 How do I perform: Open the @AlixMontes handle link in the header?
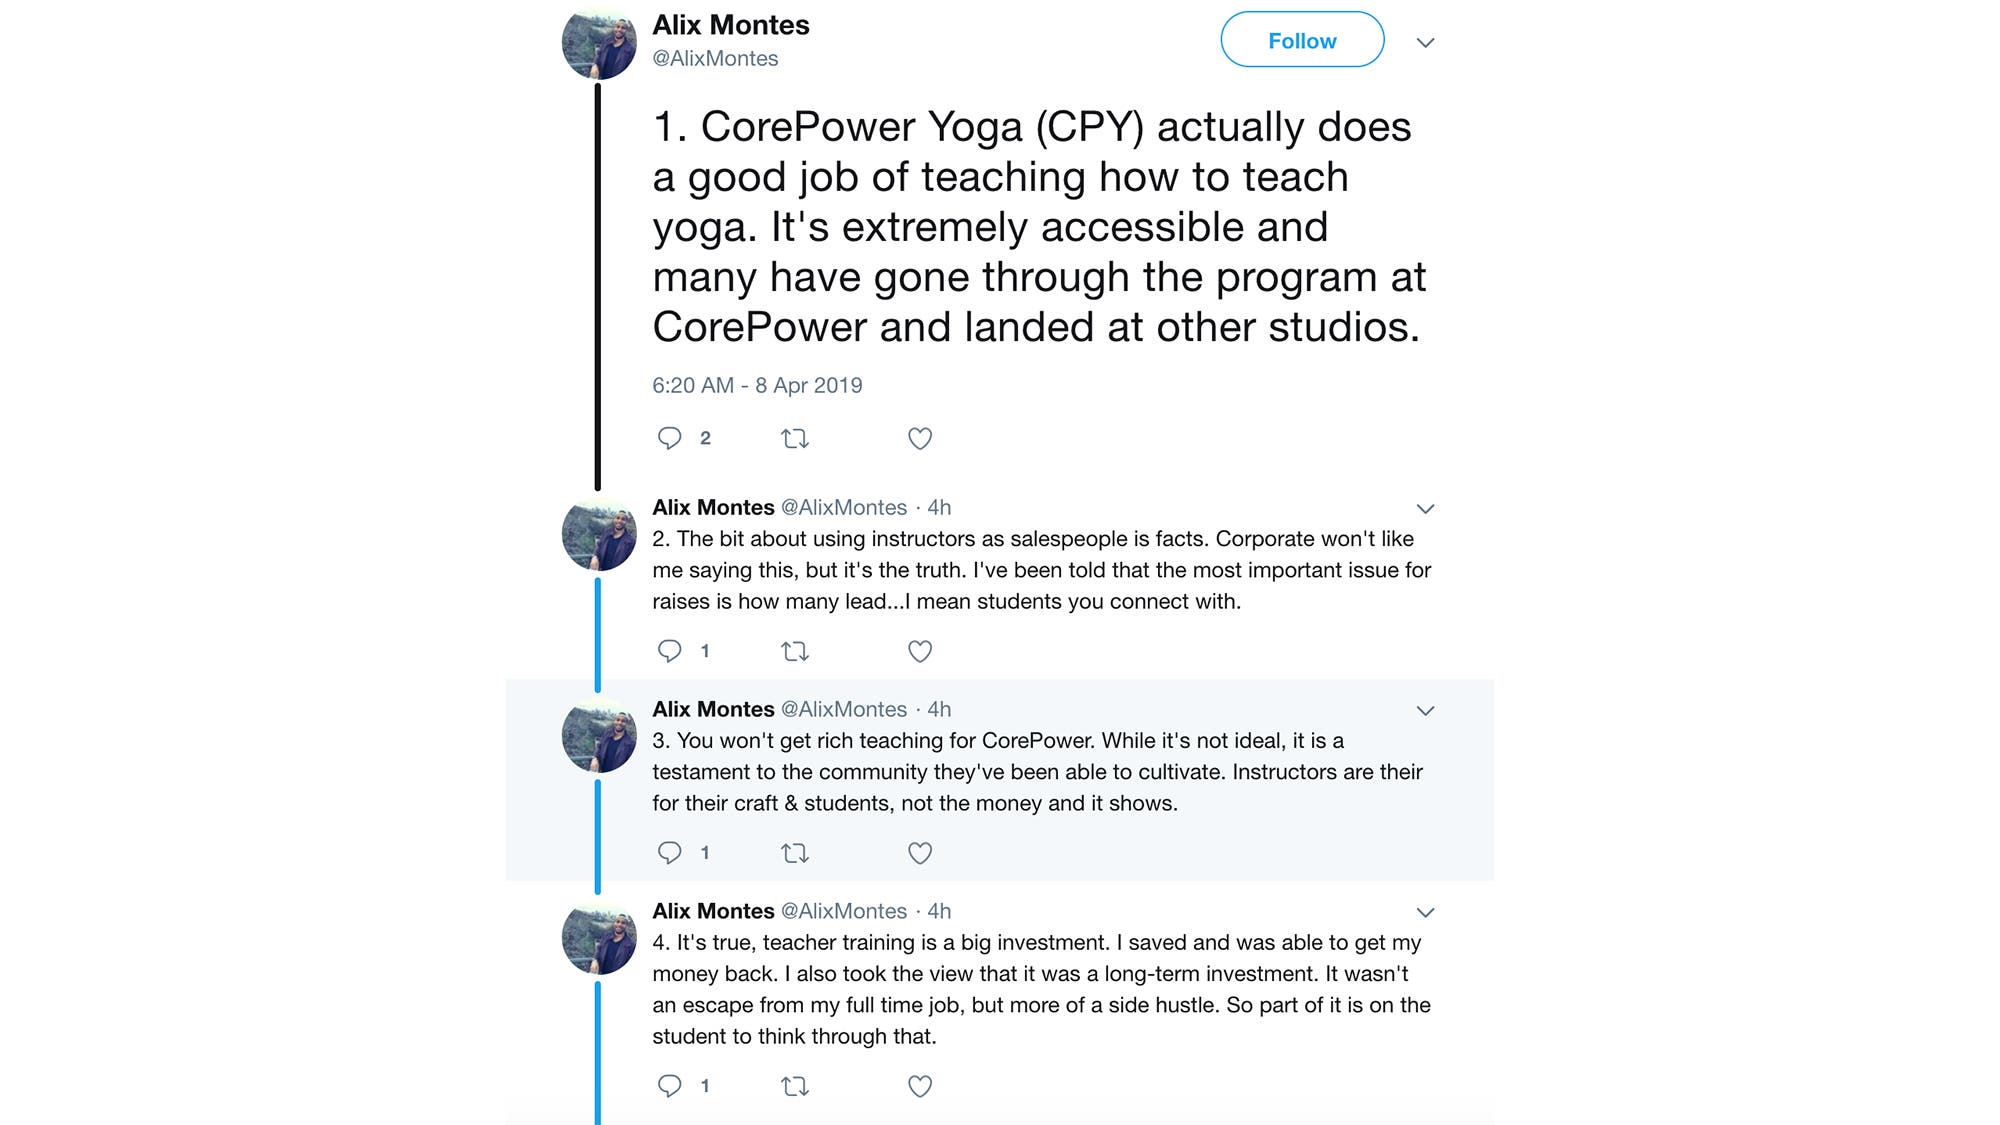tap(715, 58)
